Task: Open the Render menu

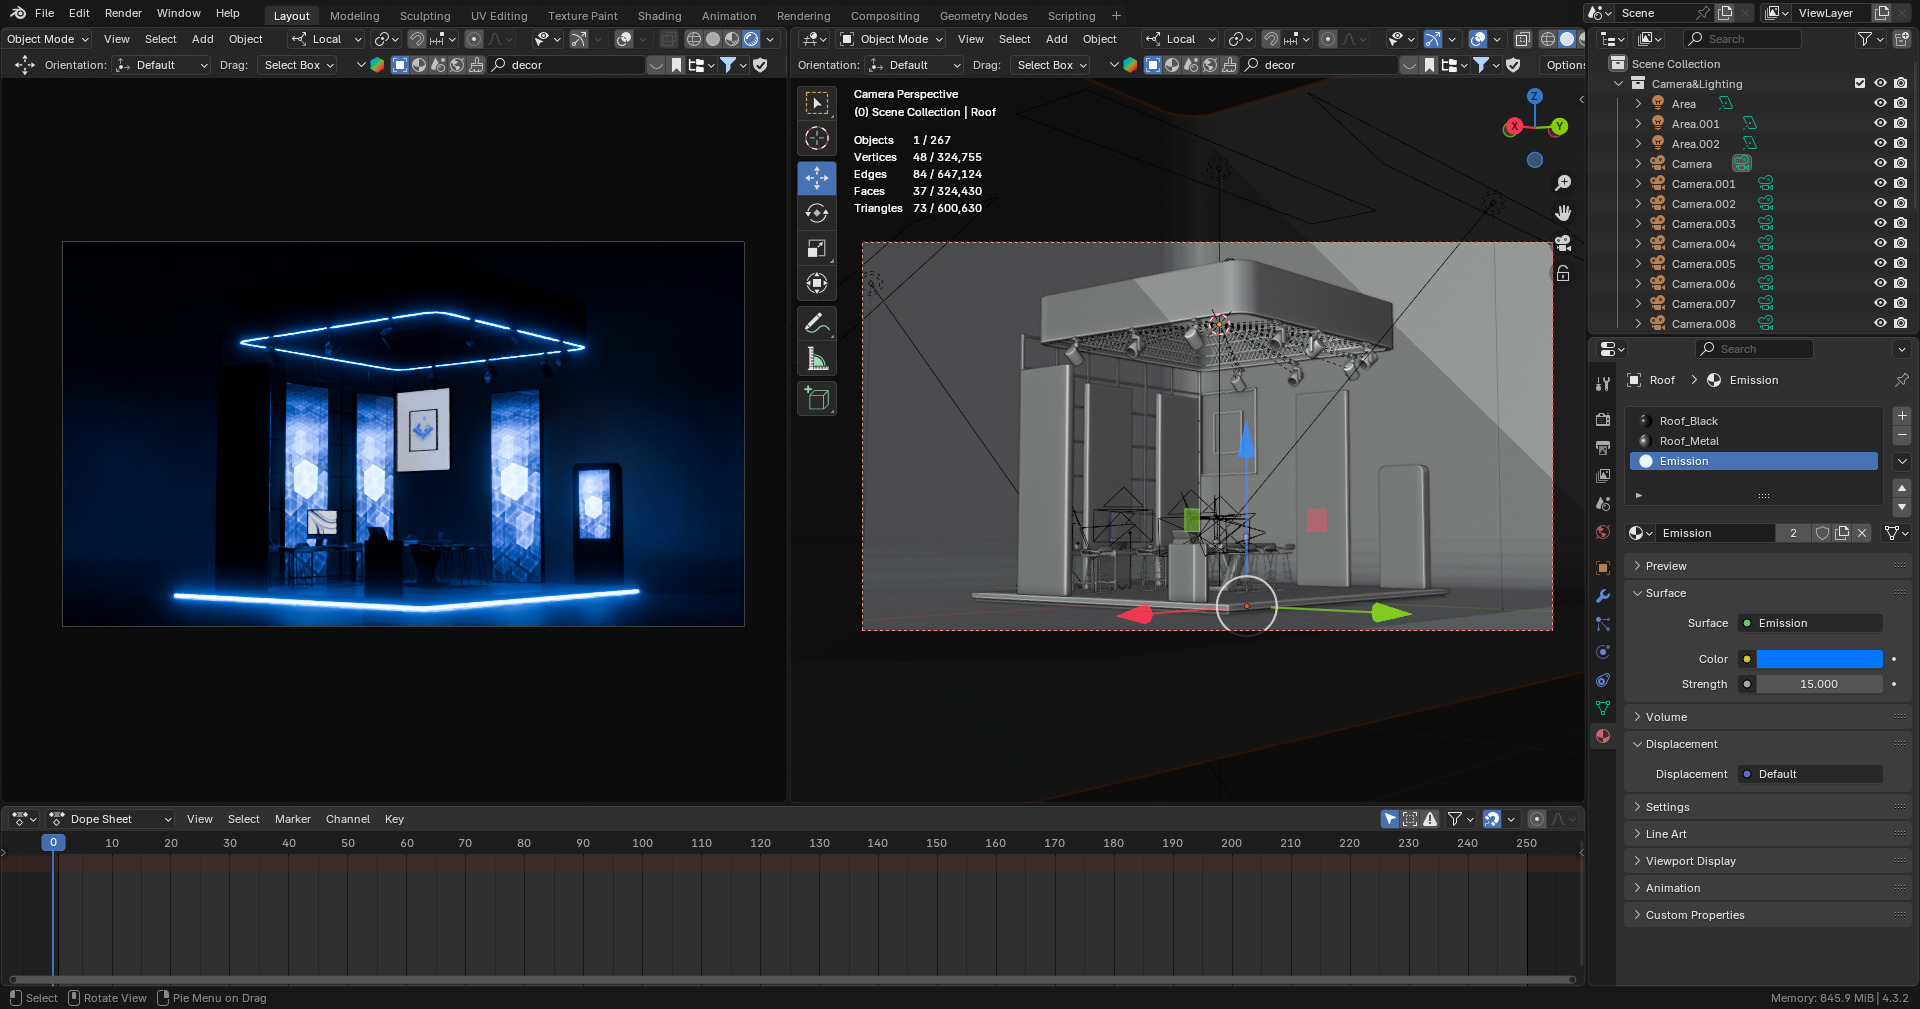Action: [123, 13]
